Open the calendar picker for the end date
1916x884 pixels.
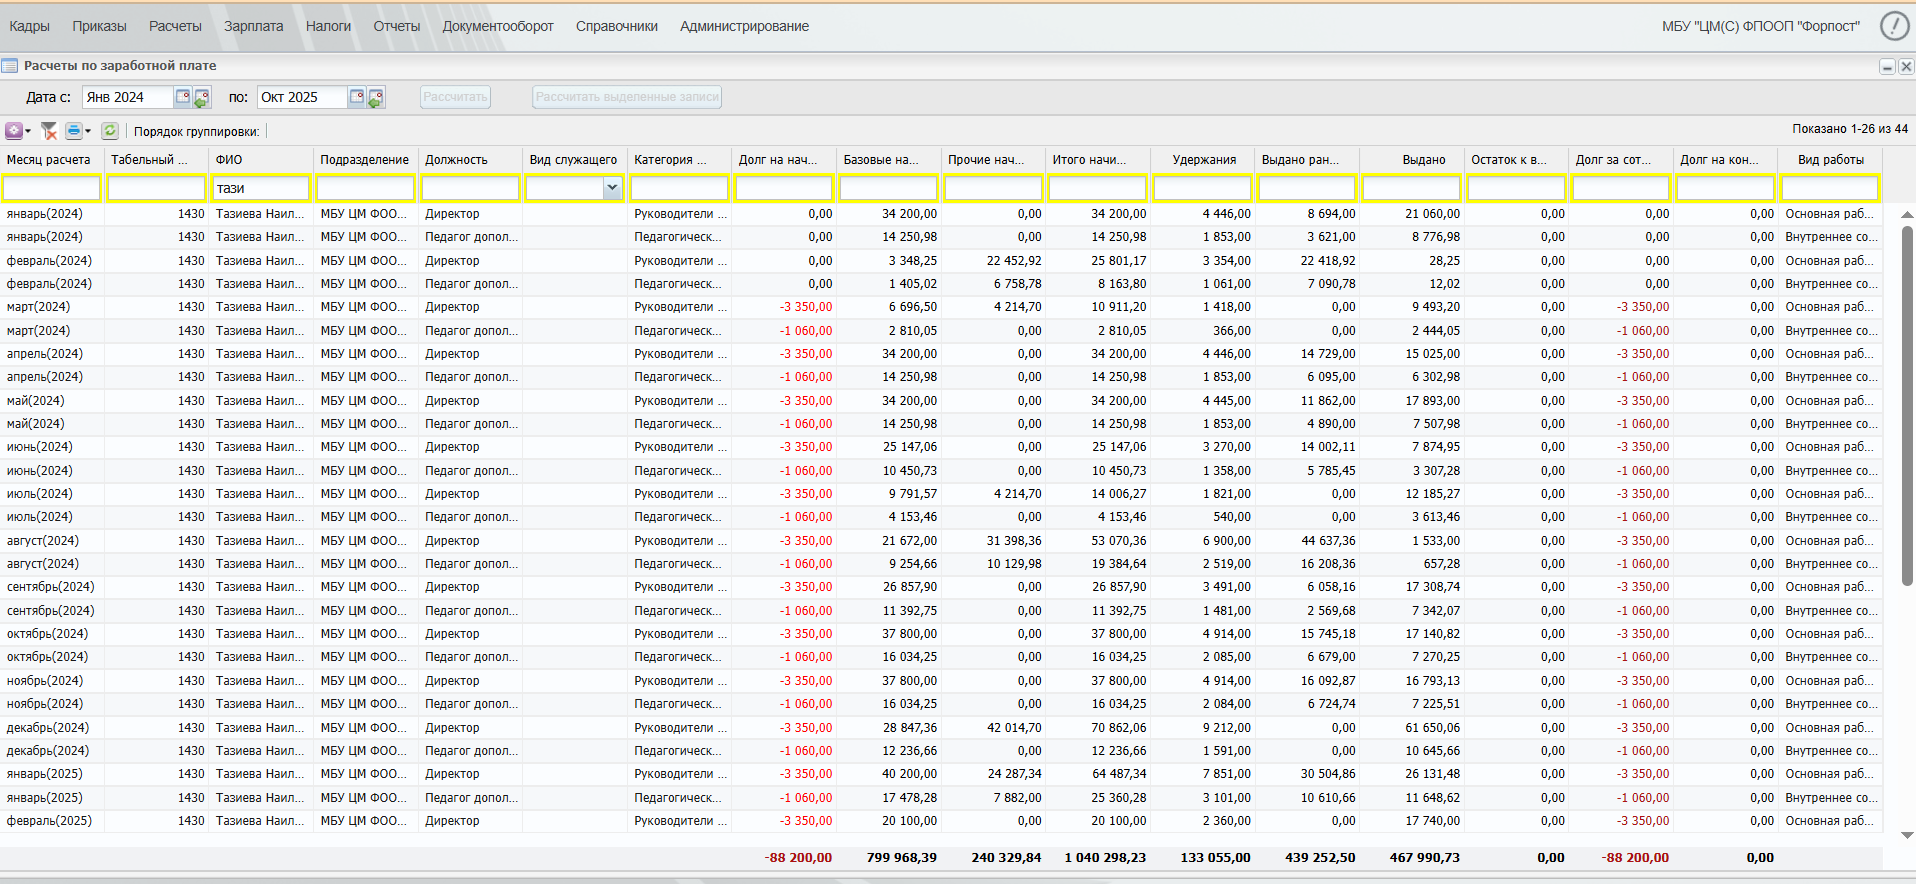tap(357, 97)
